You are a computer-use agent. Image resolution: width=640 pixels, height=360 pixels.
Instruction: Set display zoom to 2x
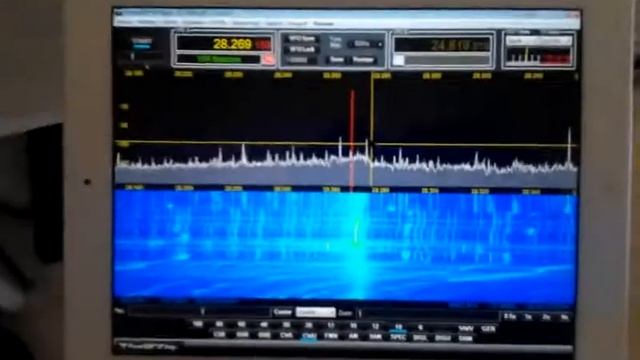coord(546,317)
